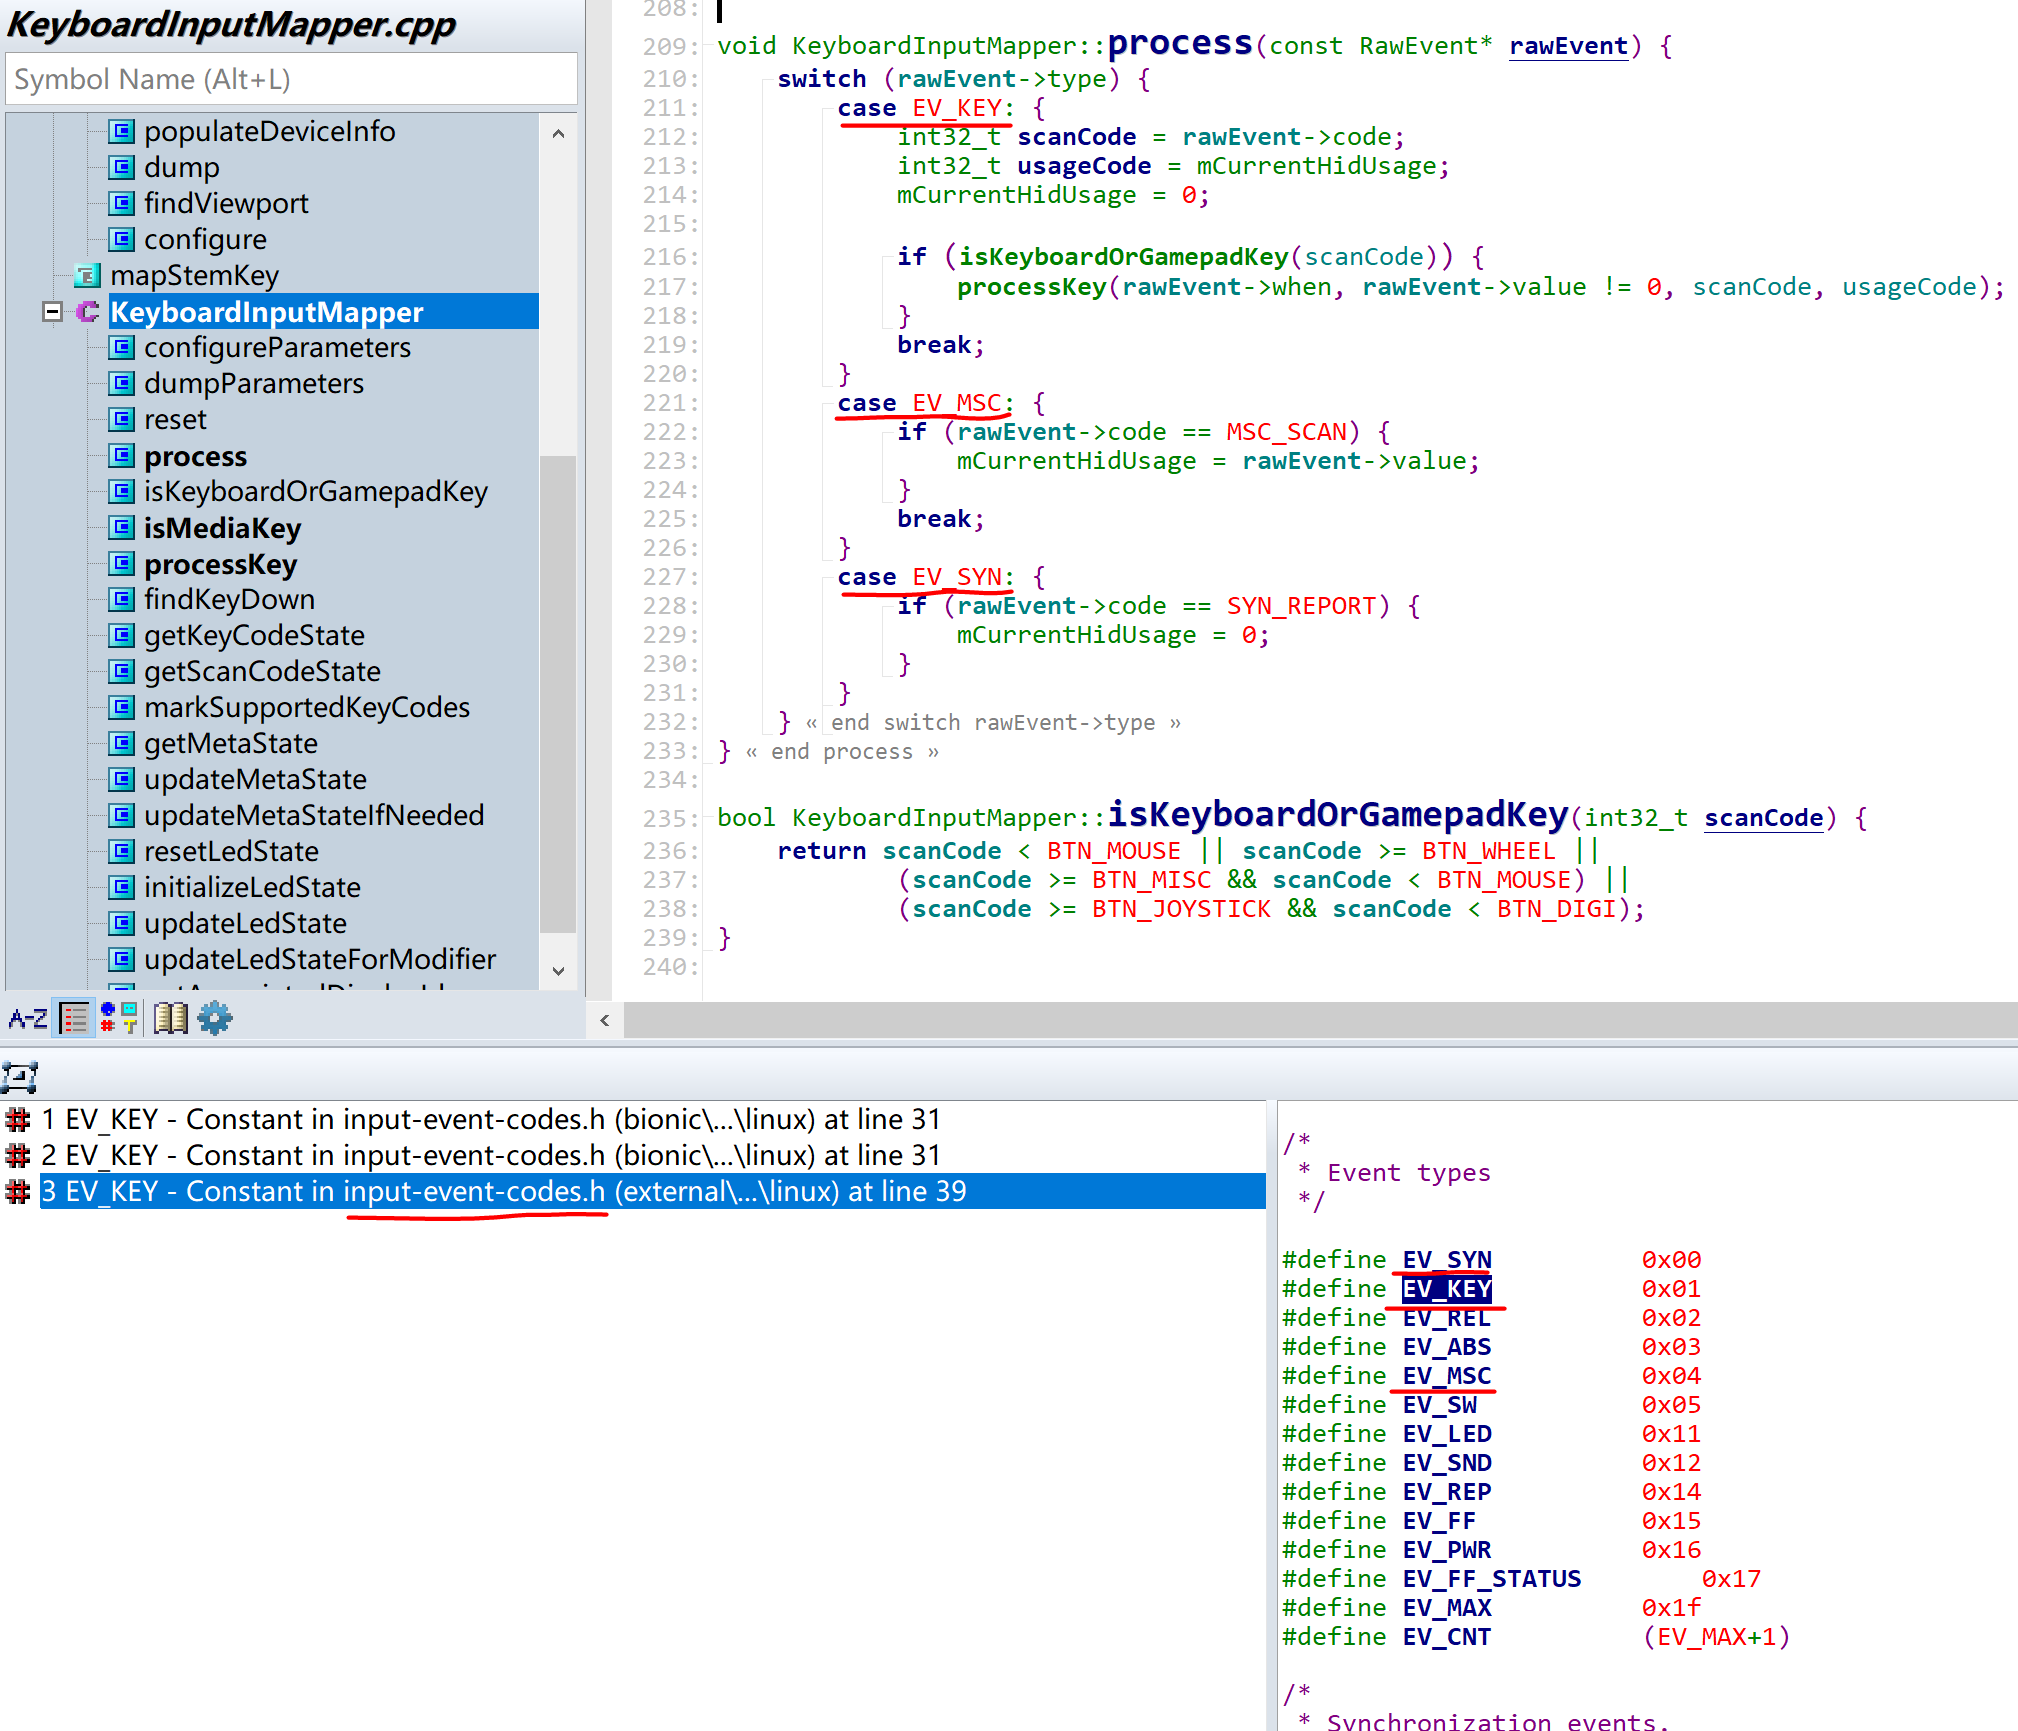Open result 3 EV_KEY at line 39
The image size is (2018, 1731).
pos(652,1191)
